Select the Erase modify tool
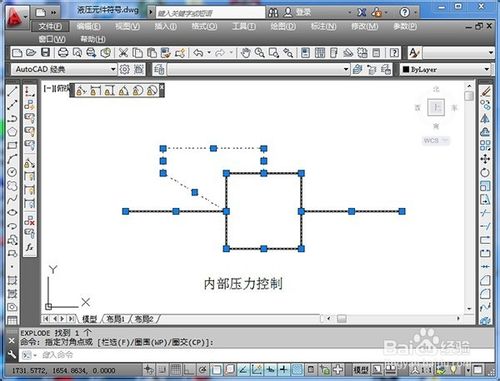 pos(486,91)
